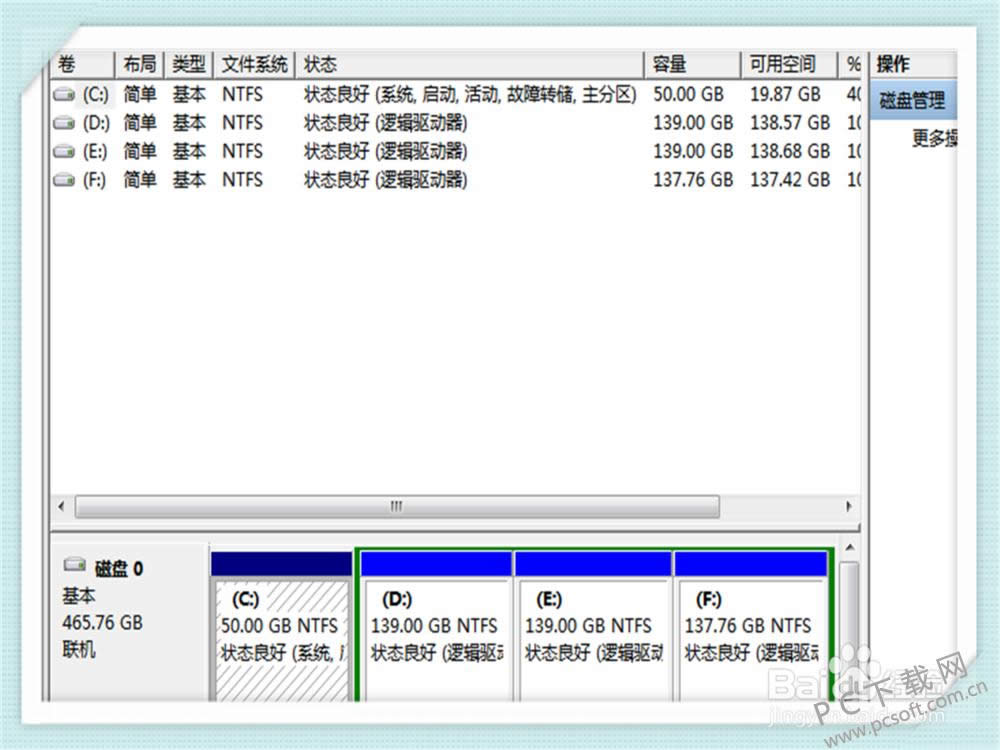Open 更多操作 in the actions pane
Image resolution: width=1000 pixels, height=750 pixels.
coord(934,139)
